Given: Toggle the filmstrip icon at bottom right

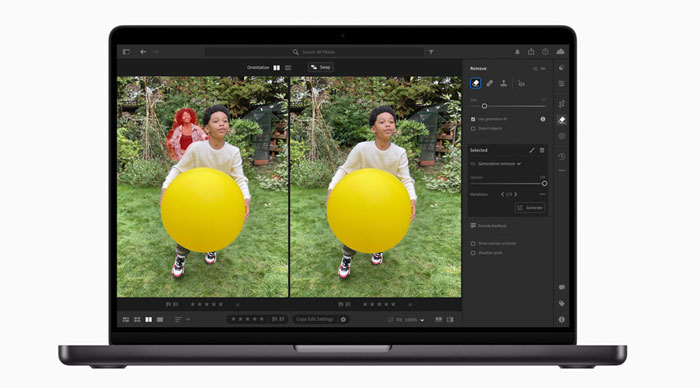Looking at the screenshot, I should pos(439,320).
